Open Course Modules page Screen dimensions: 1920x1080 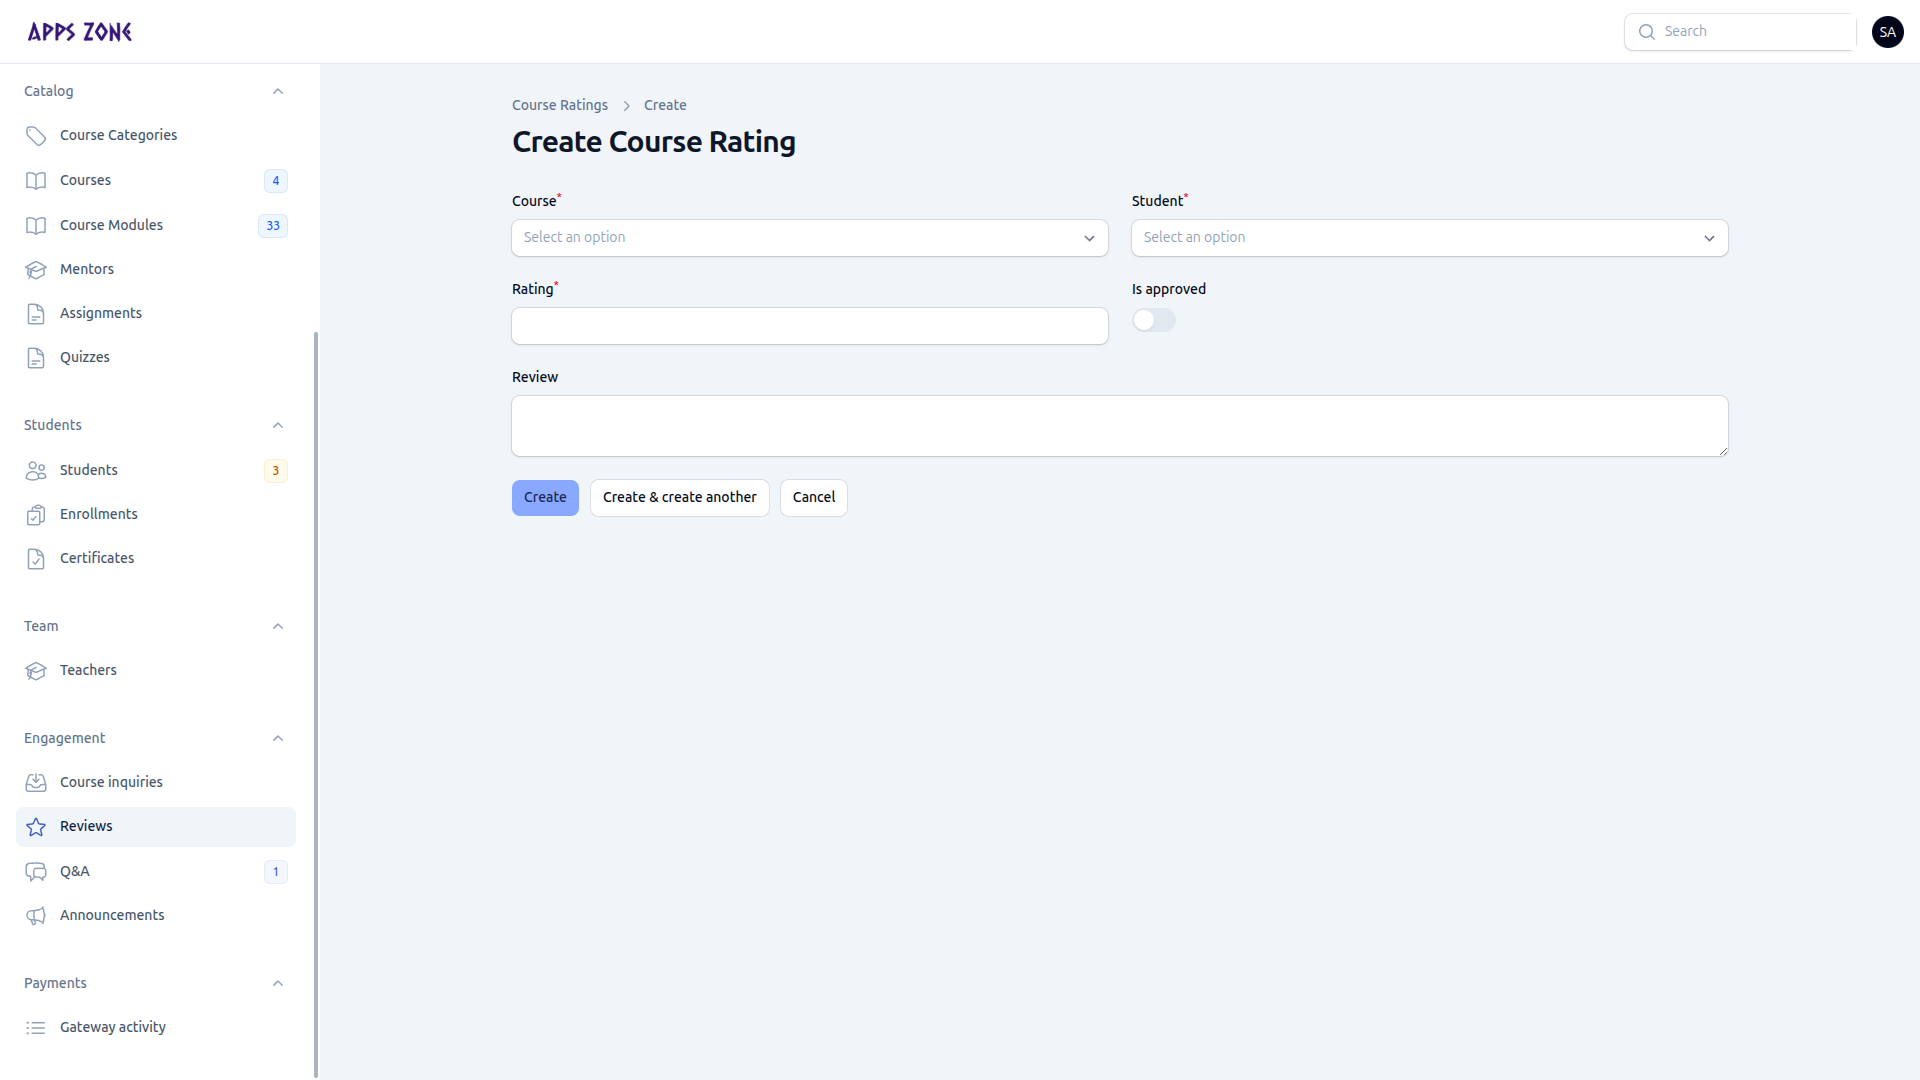coord(156,225)
